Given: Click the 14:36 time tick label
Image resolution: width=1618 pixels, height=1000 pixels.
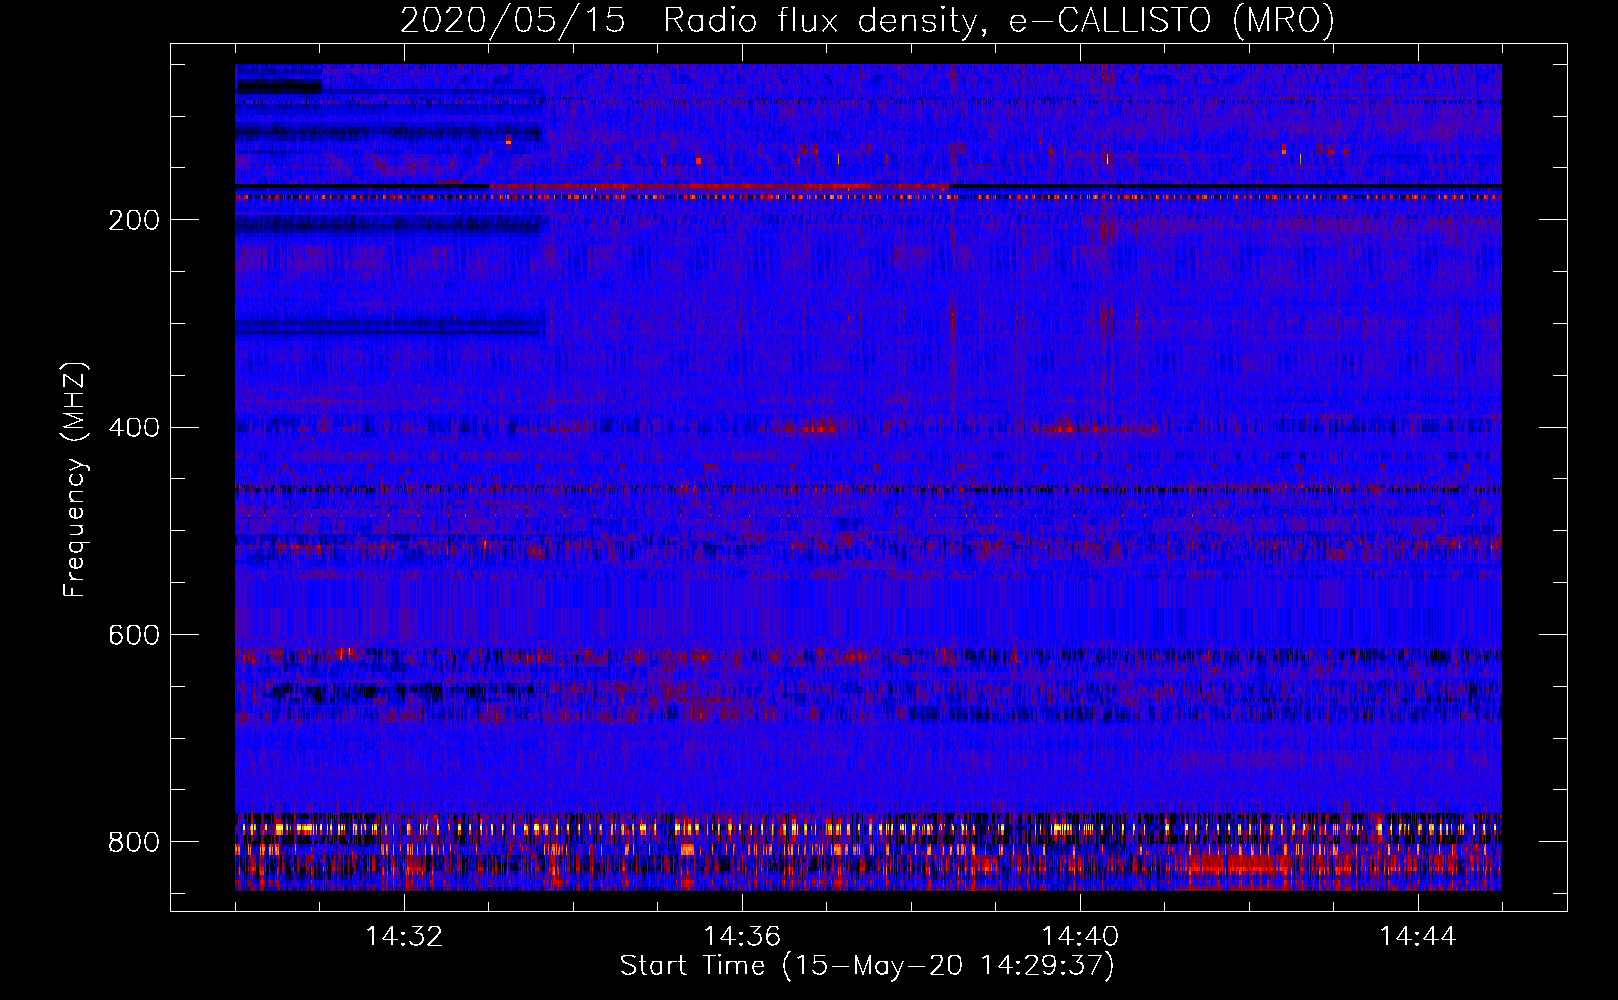Looking at the screenshot, I should pos(742,937).
